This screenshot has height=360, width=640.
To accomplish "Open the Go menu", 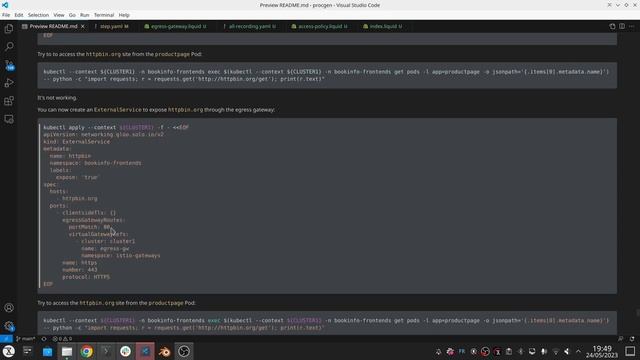I will point(72,15).
